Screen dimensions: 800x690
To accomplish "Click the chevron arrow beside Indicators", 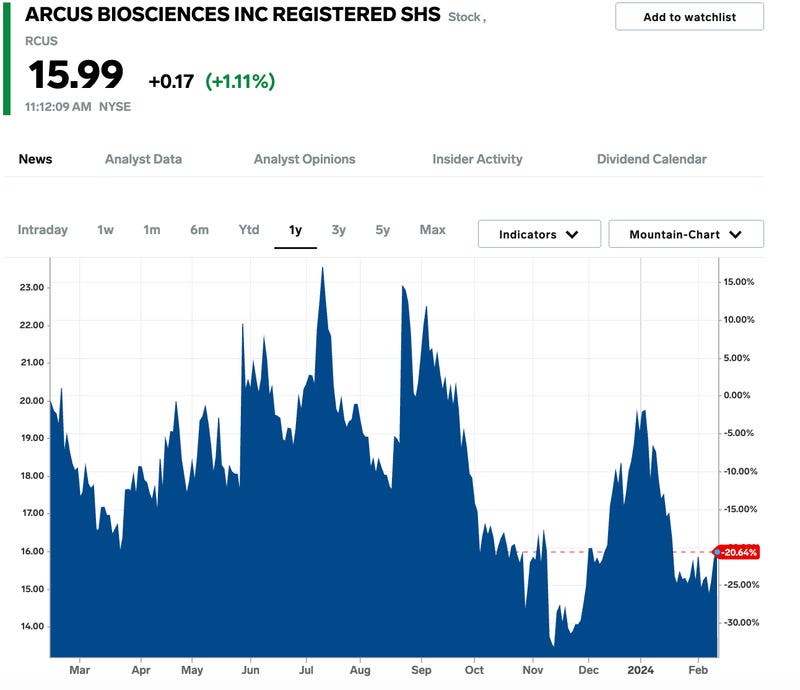I will (572, 235).
